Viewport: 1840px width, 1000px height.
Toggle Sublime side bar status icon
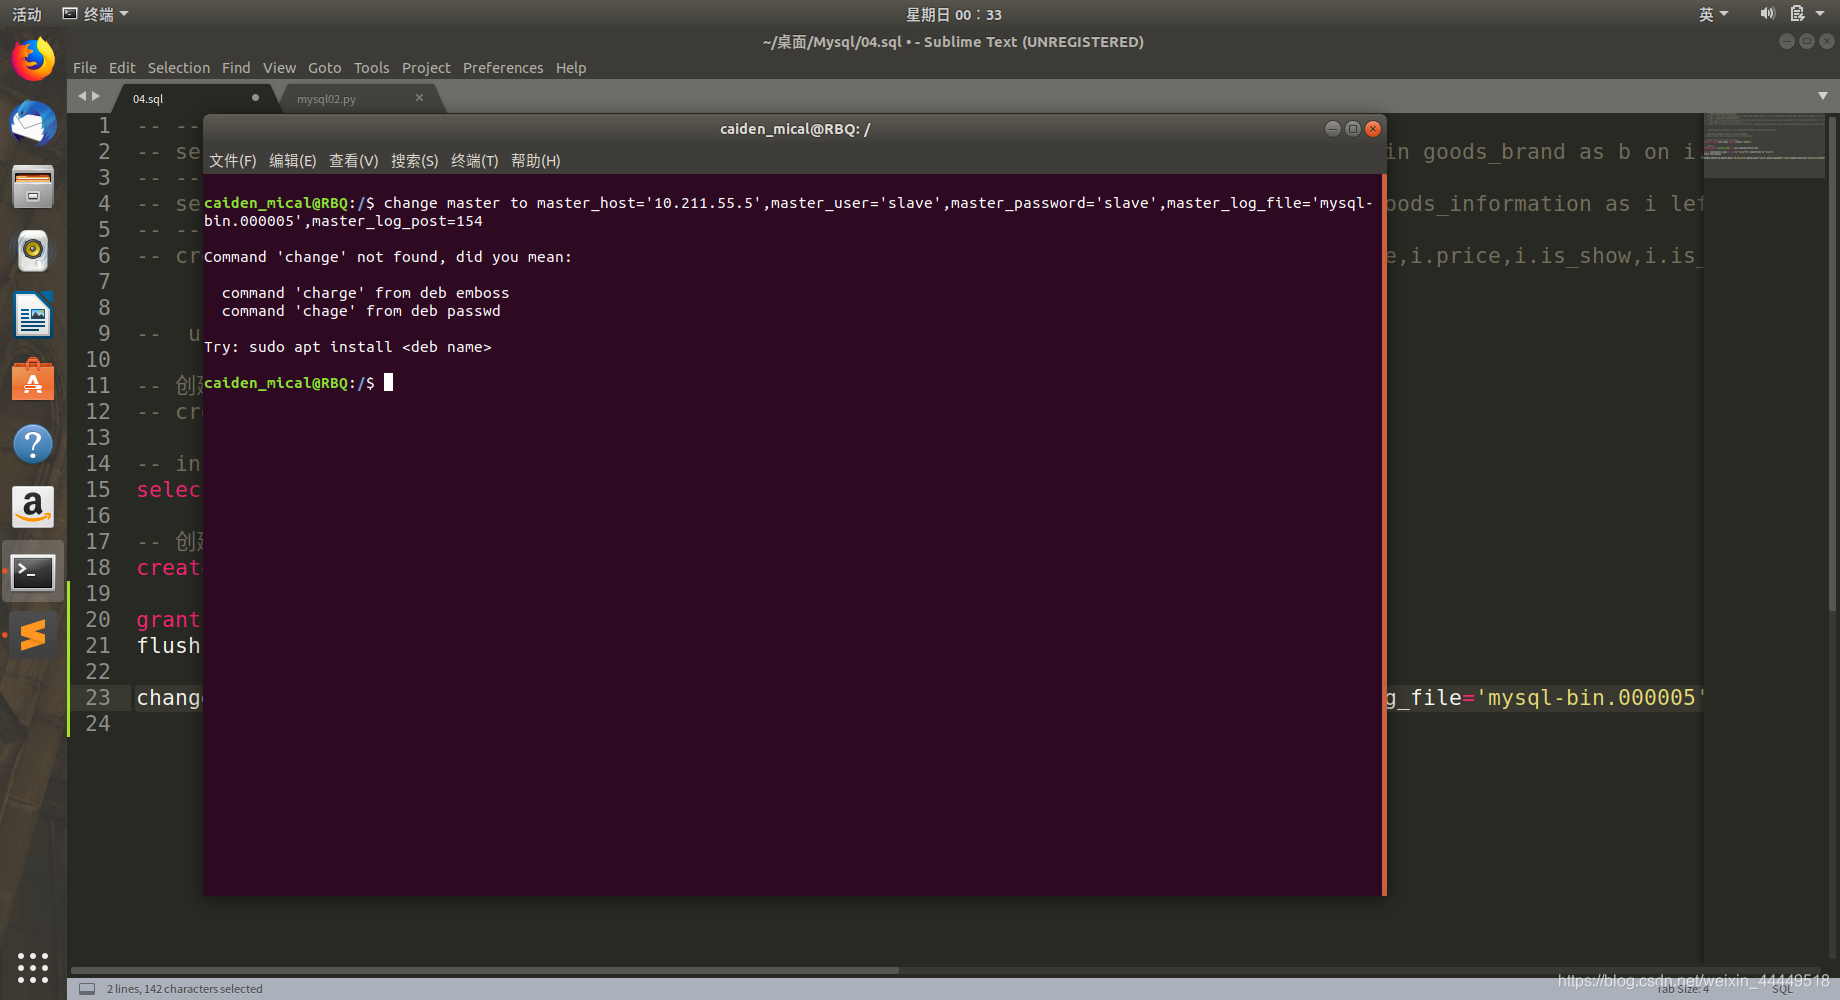click(87, 989)
